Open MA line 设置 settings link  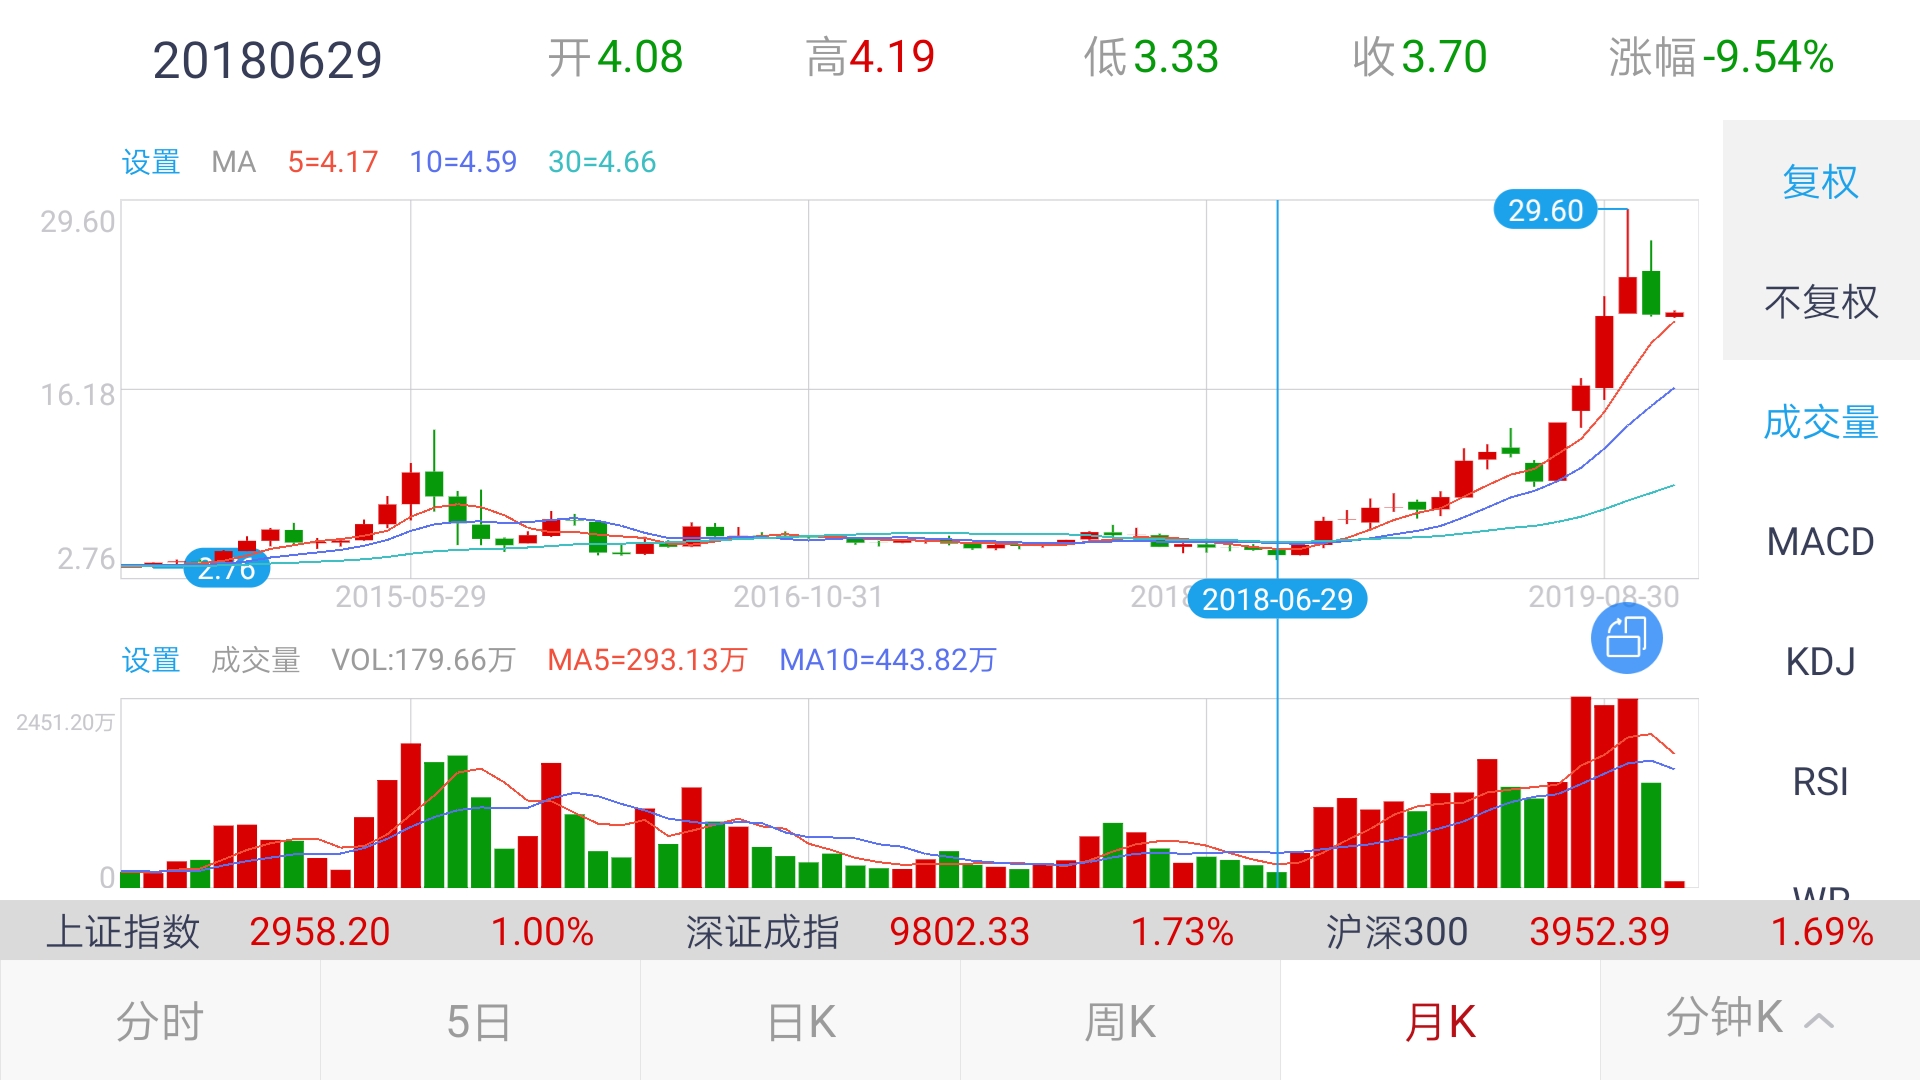[151, 162]
